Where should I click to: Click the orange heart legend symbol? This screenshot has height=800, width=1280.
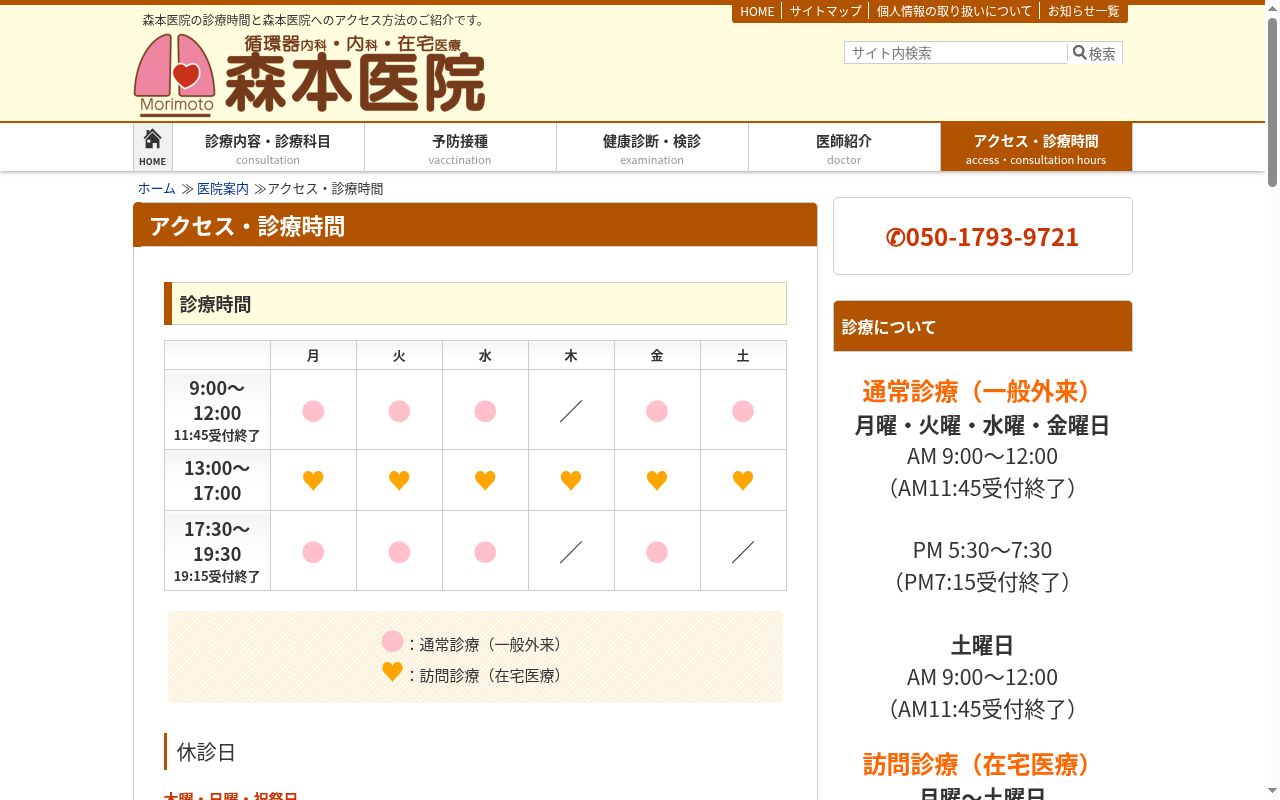392,672
